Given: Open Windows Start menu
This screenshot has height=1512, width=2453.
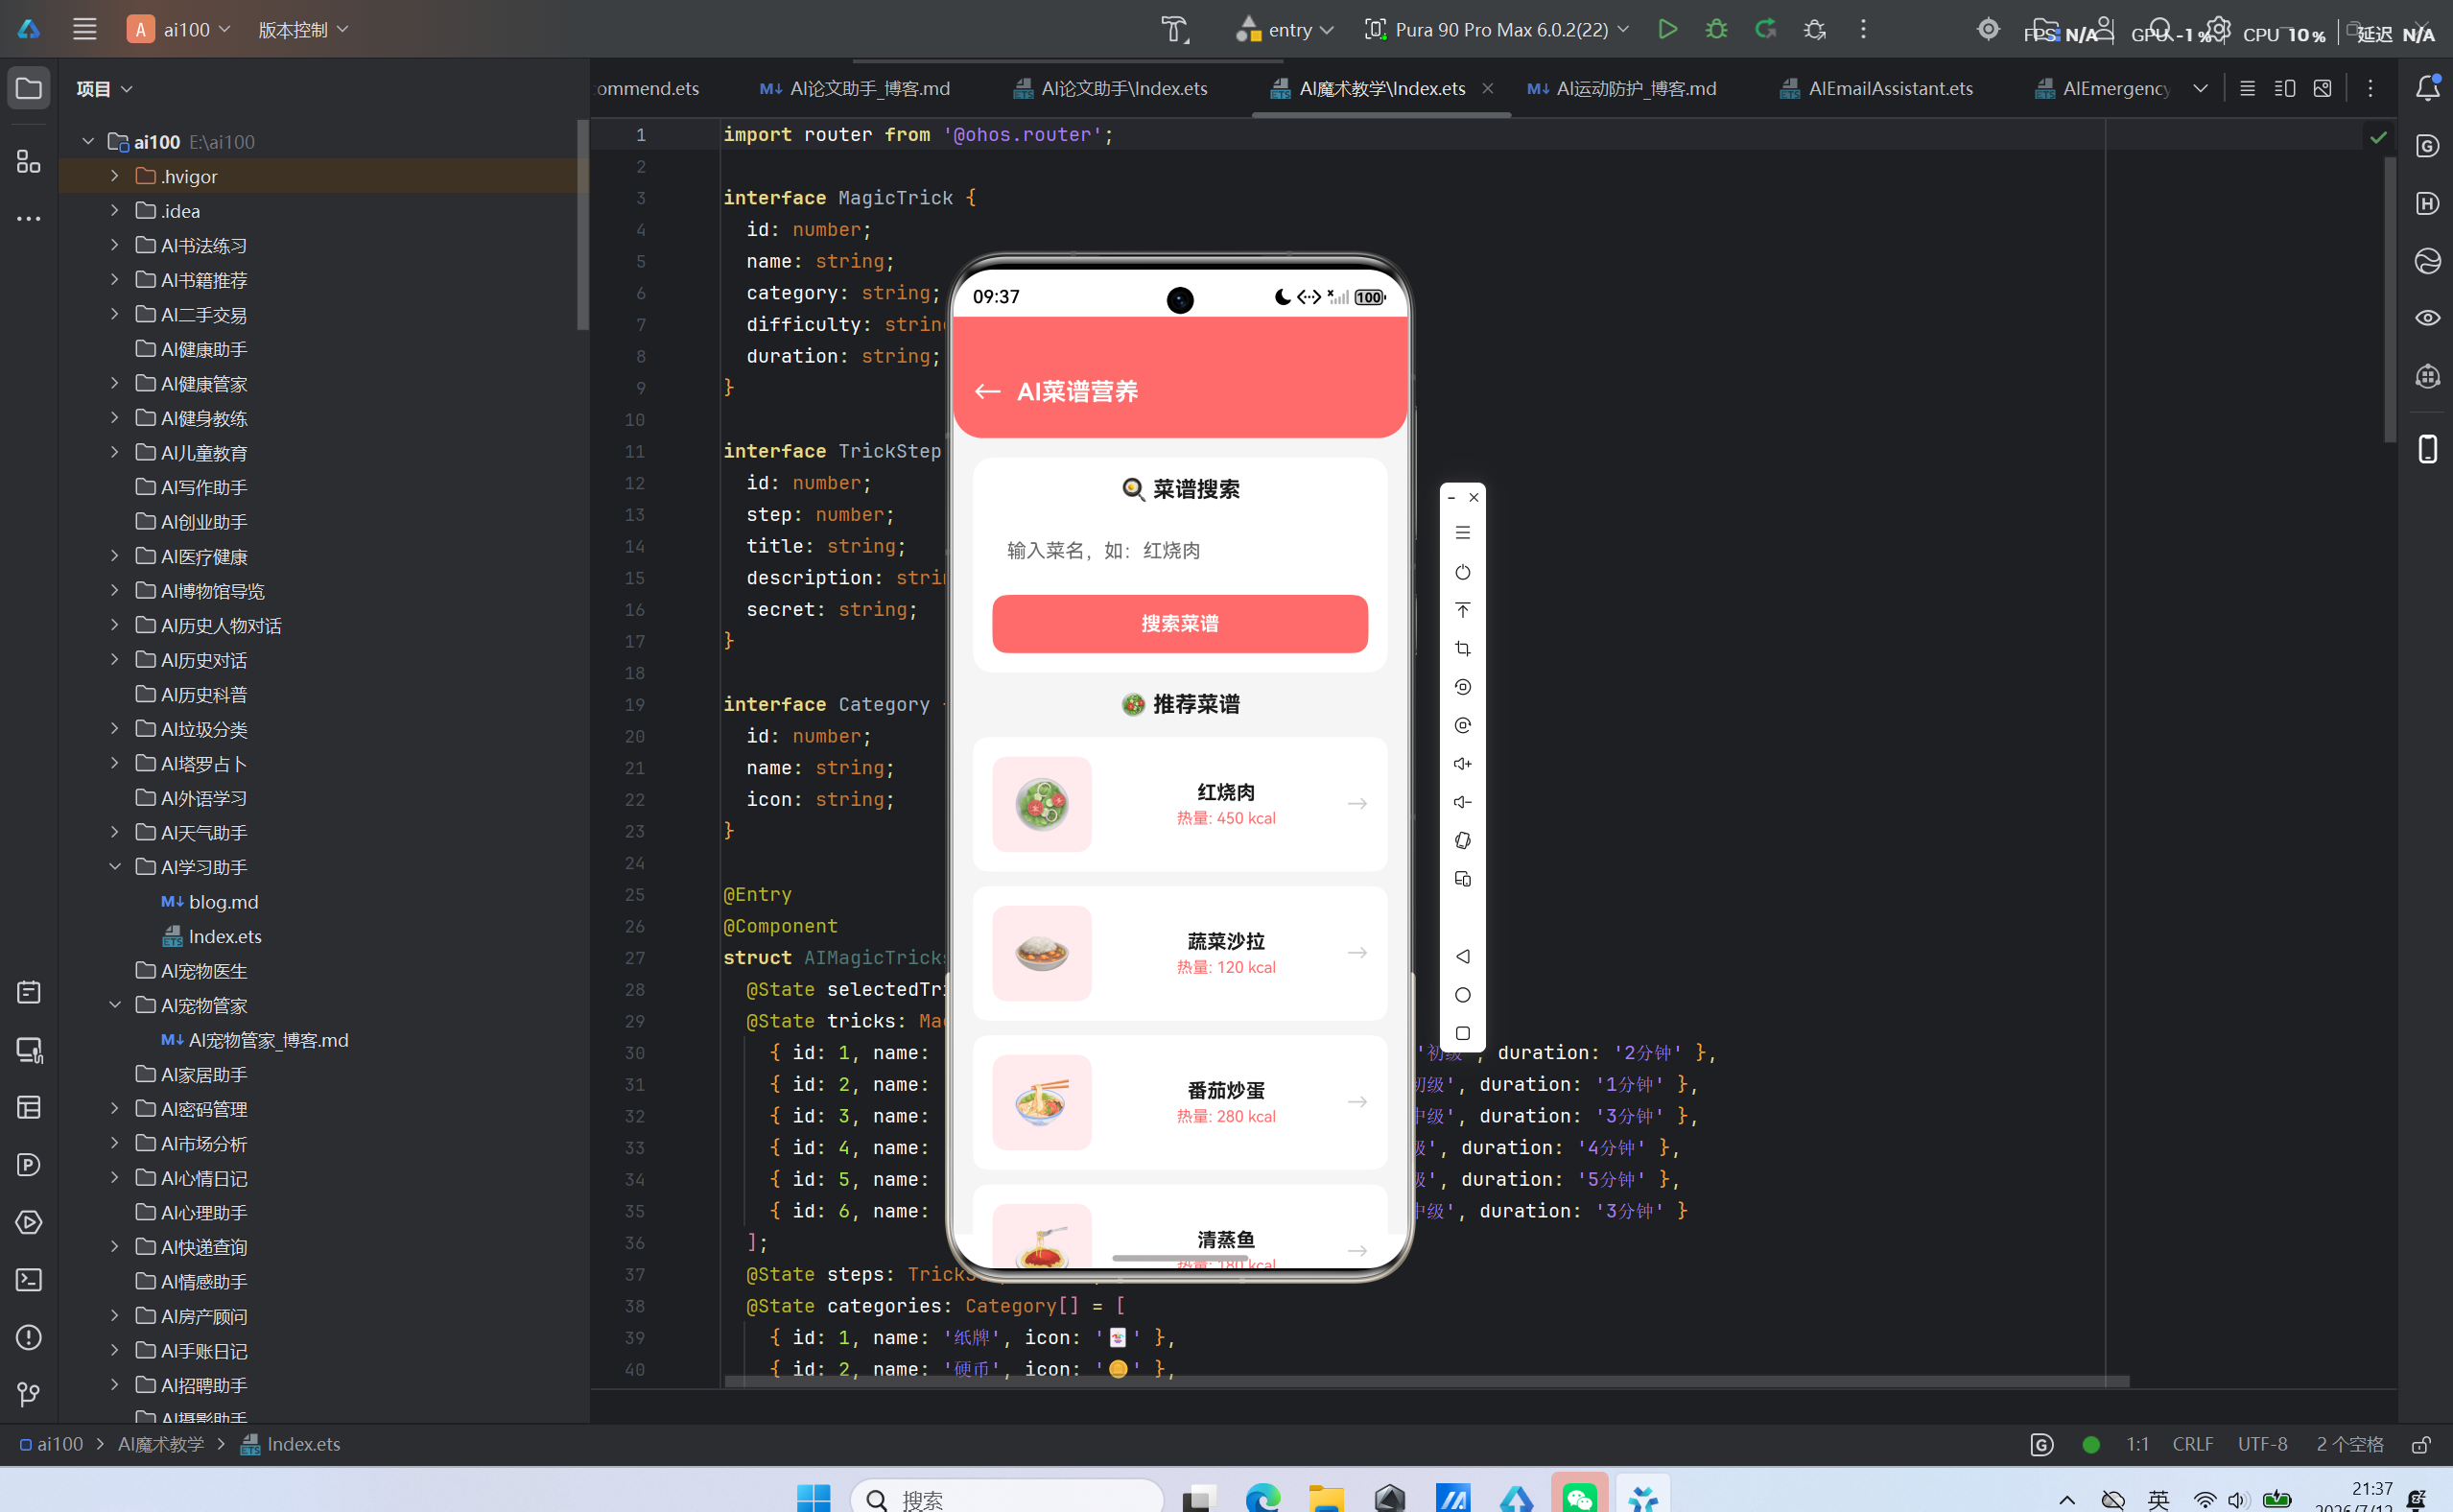Looking at the screenshot, I should coord(813,1497).
